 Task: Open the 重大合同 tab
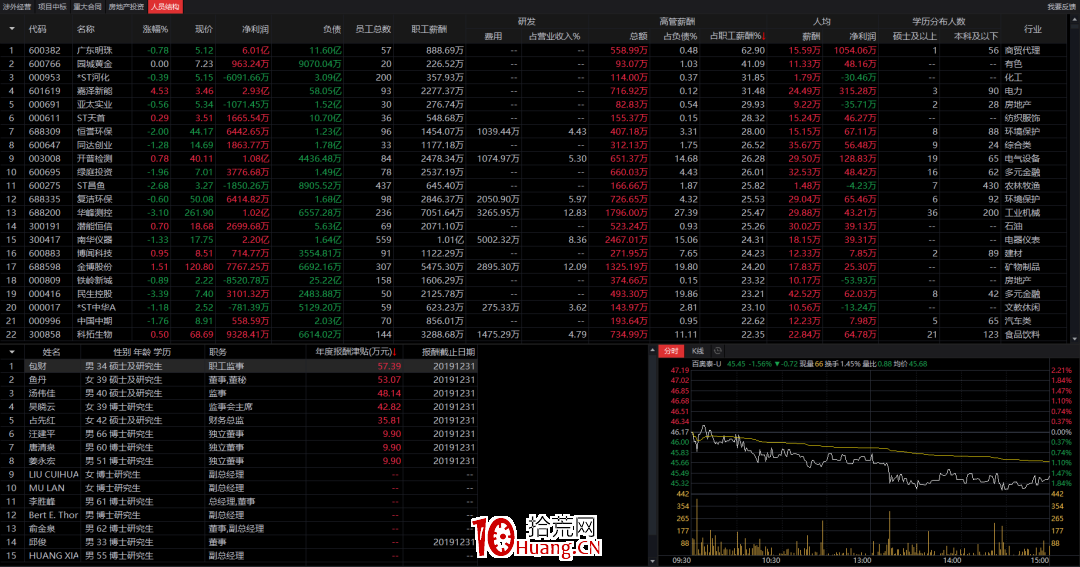click(x=87, y=6)
